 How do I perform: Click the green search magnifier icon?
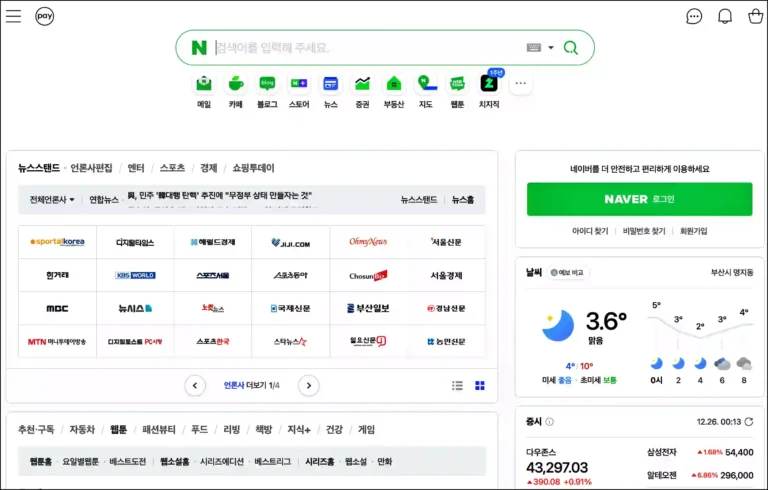click(x=571, y=47)
